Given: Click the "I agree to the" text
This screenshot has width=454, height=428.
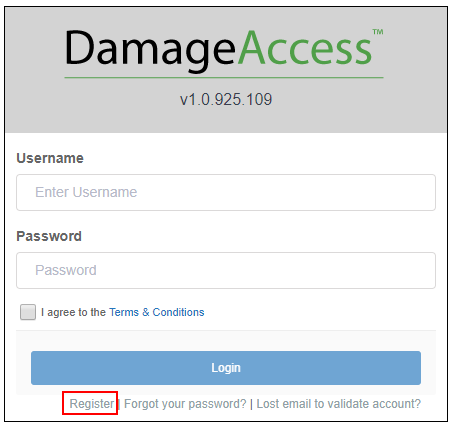Looking at the screenshot, I should (x=73, y=312).
